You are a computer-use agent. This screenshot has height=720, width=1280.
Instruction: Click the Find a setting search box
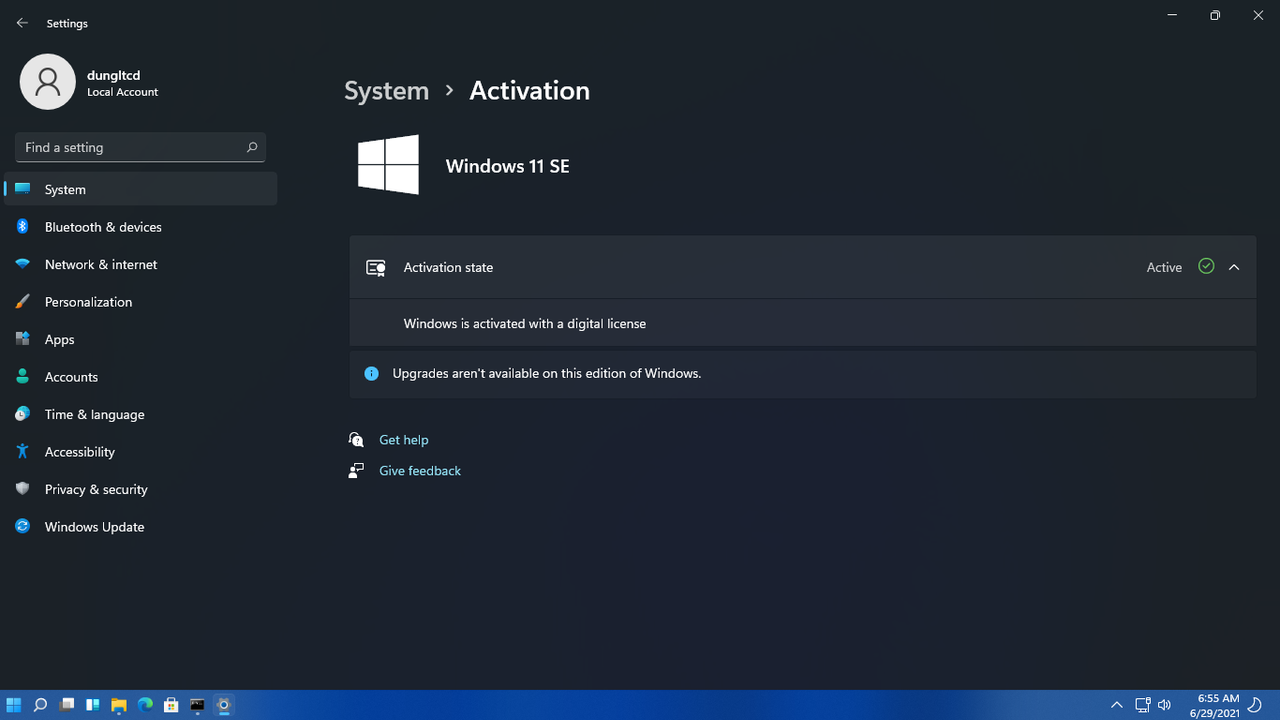point(140,147)
